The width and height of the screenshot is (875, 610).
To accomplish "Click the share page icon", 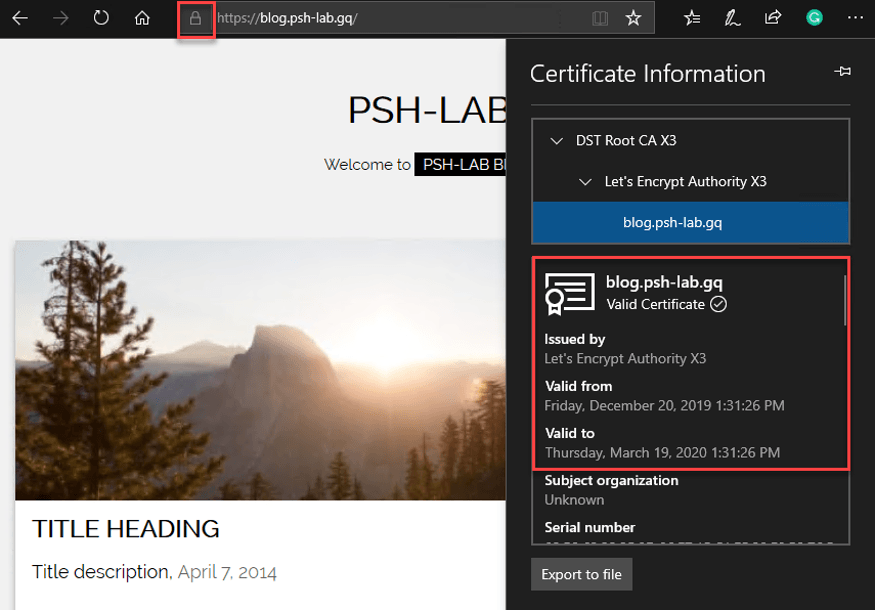I will click(x=773, y=18).
